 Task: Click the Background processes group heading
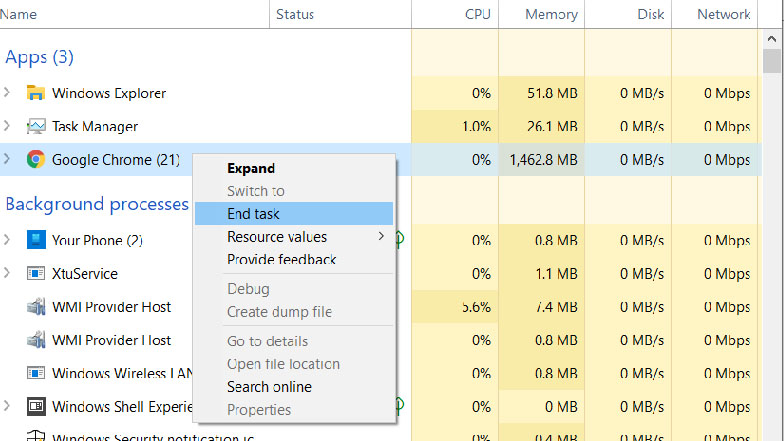[97, 204]
